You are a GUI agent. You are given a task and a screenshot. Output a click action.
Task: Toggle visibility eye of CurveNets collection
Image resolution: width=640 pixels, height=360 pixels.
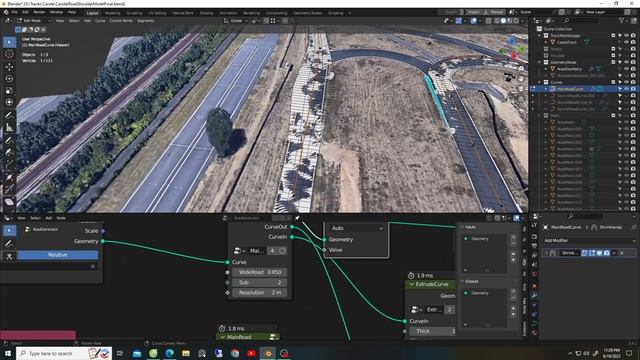[626, 82]
